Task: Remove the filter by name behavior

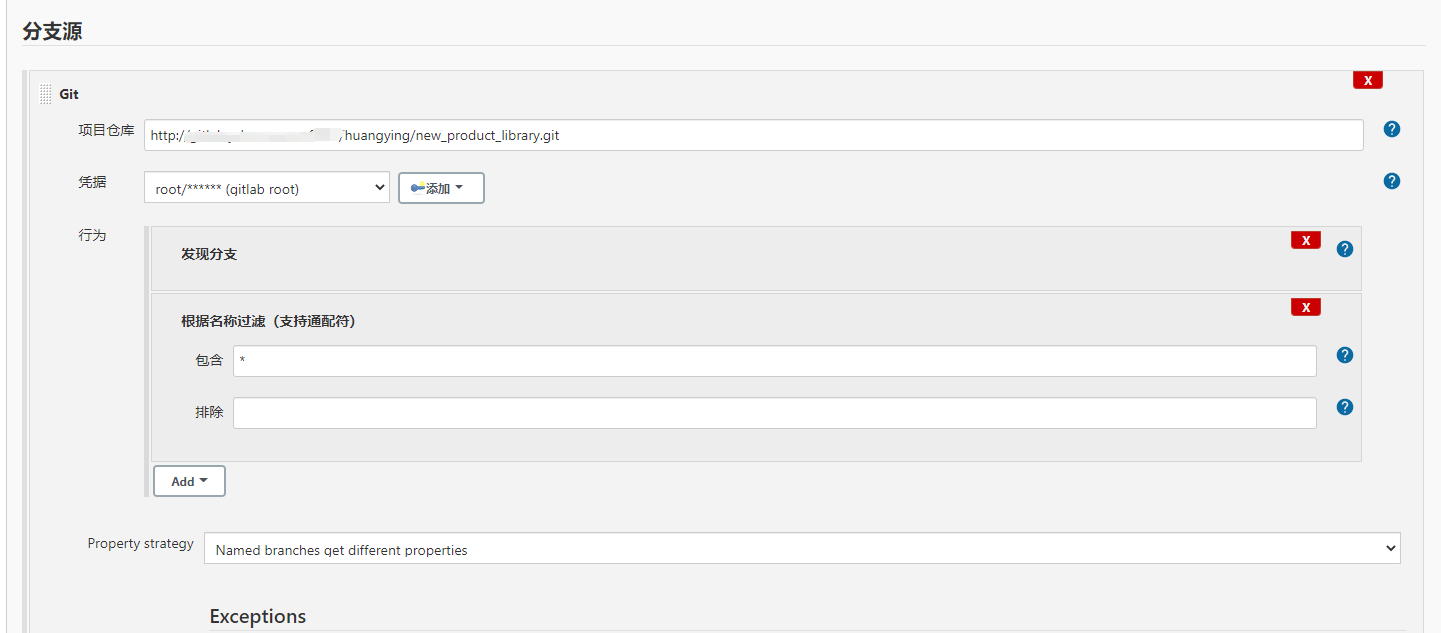Action: [x=1305, y=307]
